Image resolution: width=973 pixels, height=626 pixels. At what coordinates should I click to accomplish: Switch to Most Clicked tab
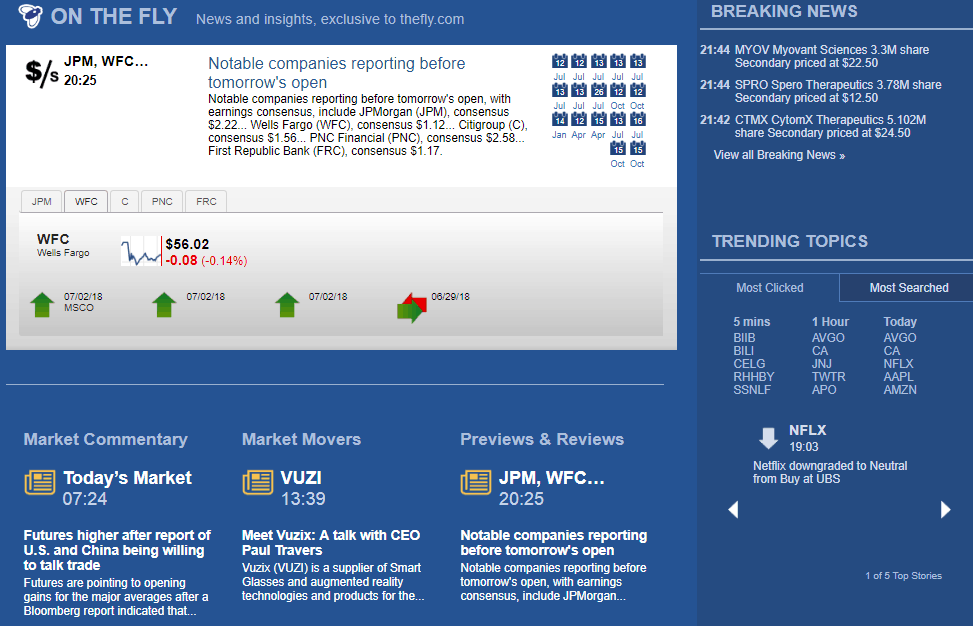pyautogui.click(x=769, y=288)
